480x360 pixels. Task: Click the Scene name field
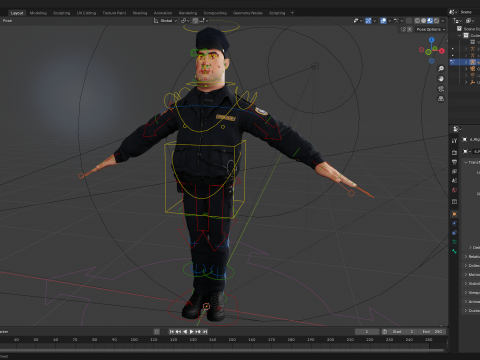point(469,12)
